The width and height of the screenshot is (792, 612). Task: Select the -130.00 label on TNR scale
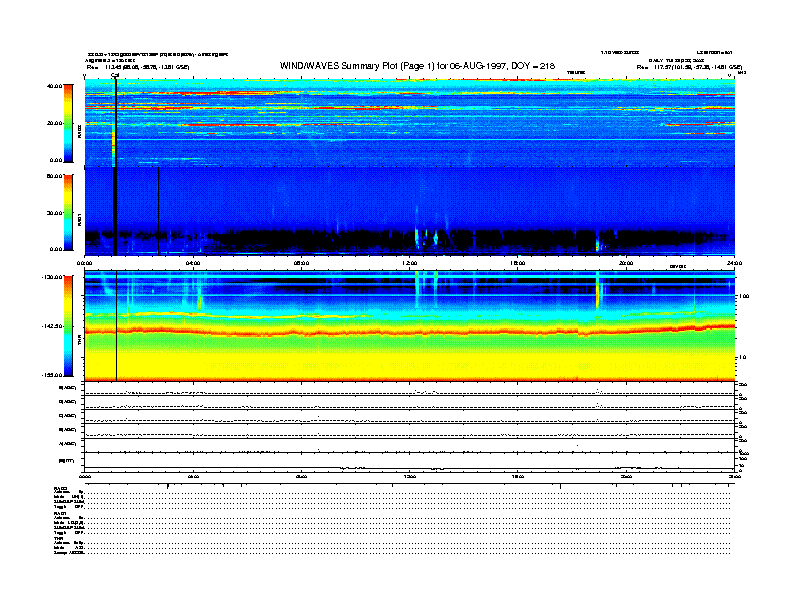tap(53, 277)
